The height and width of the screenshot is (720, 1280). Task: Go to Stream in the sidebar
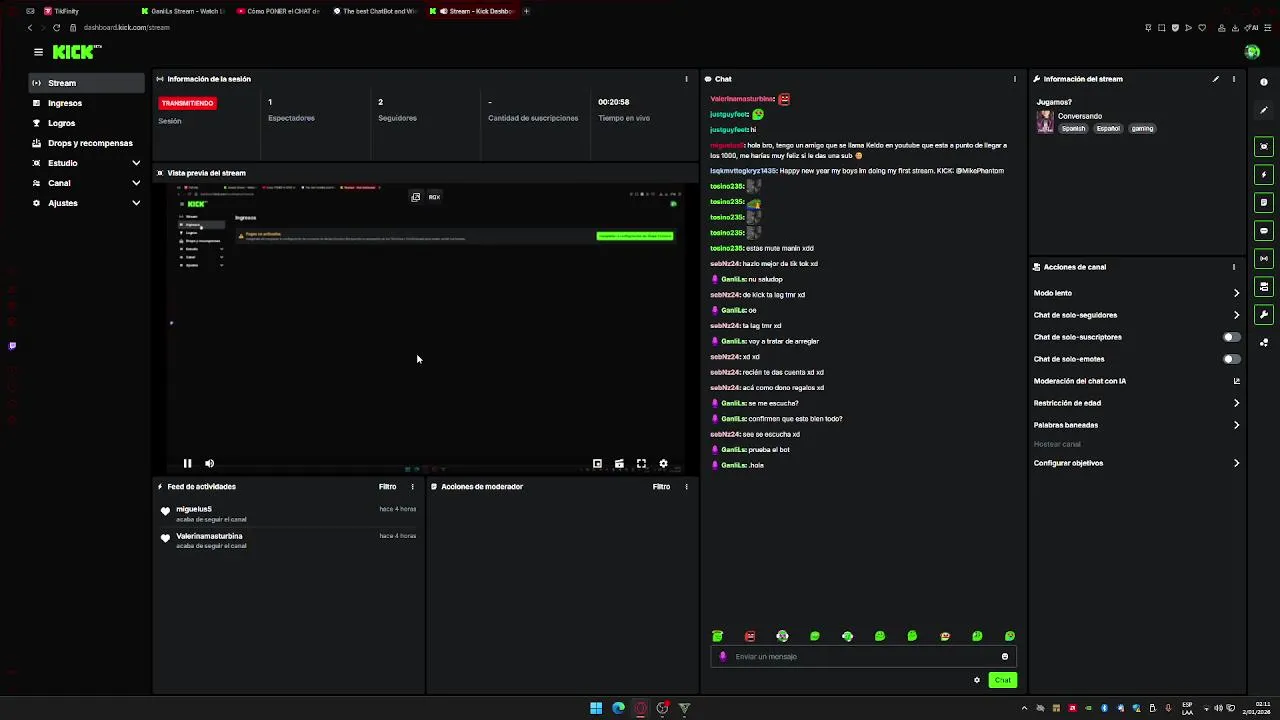(x=86, y=83)
